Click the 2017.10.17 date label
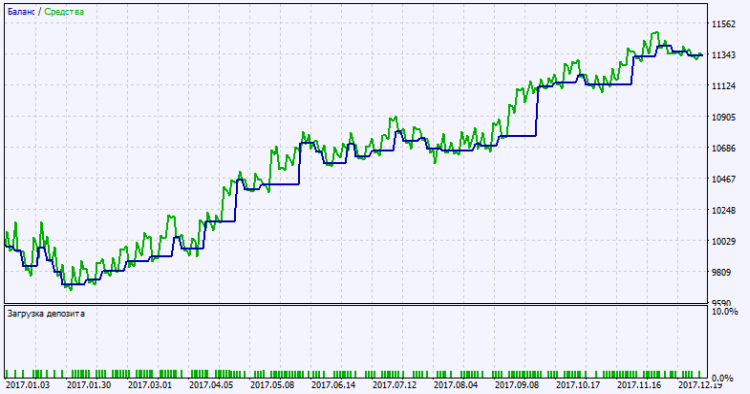 coord(578,385)
